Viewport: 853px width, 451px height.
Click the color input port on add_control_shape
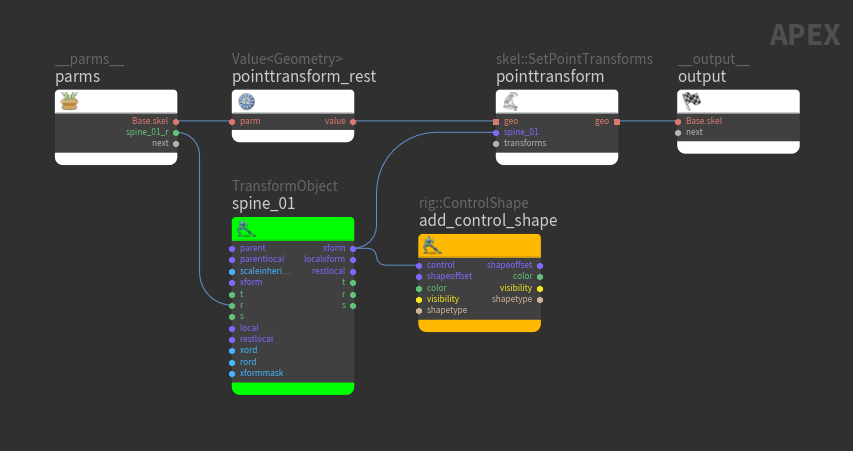click(419, 288)
